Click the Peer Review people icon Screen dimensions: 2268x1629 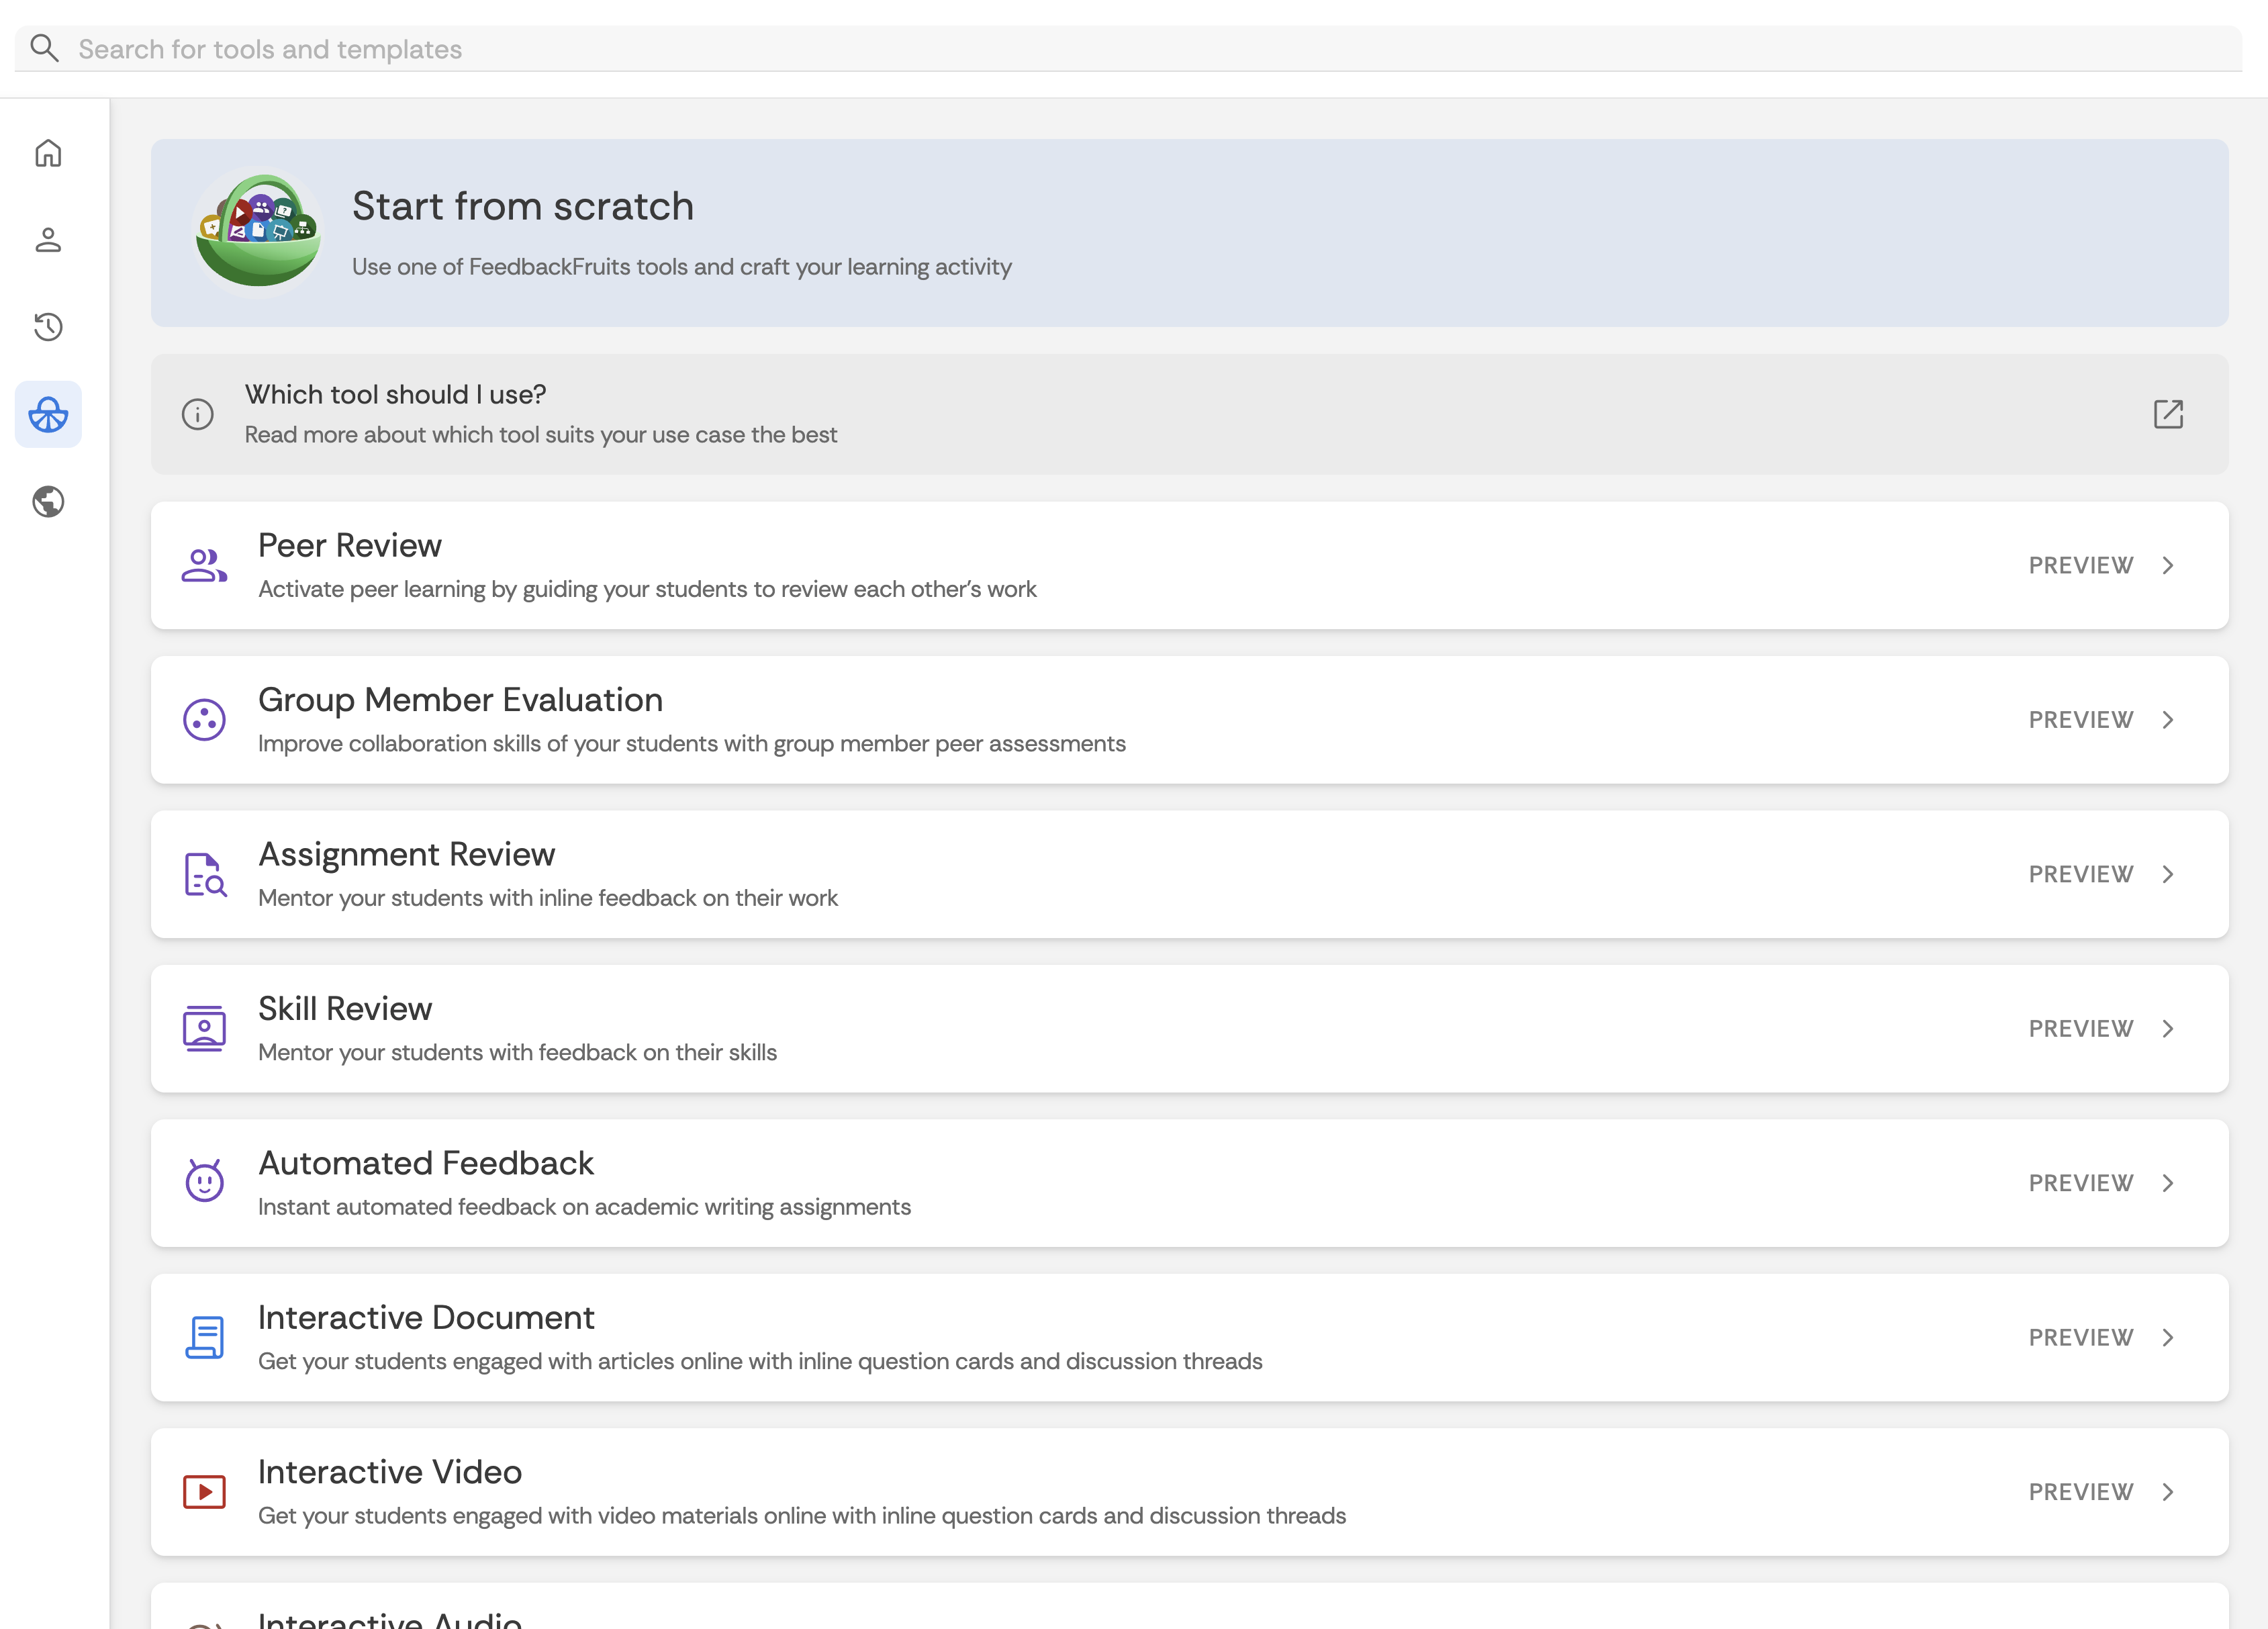204,566
